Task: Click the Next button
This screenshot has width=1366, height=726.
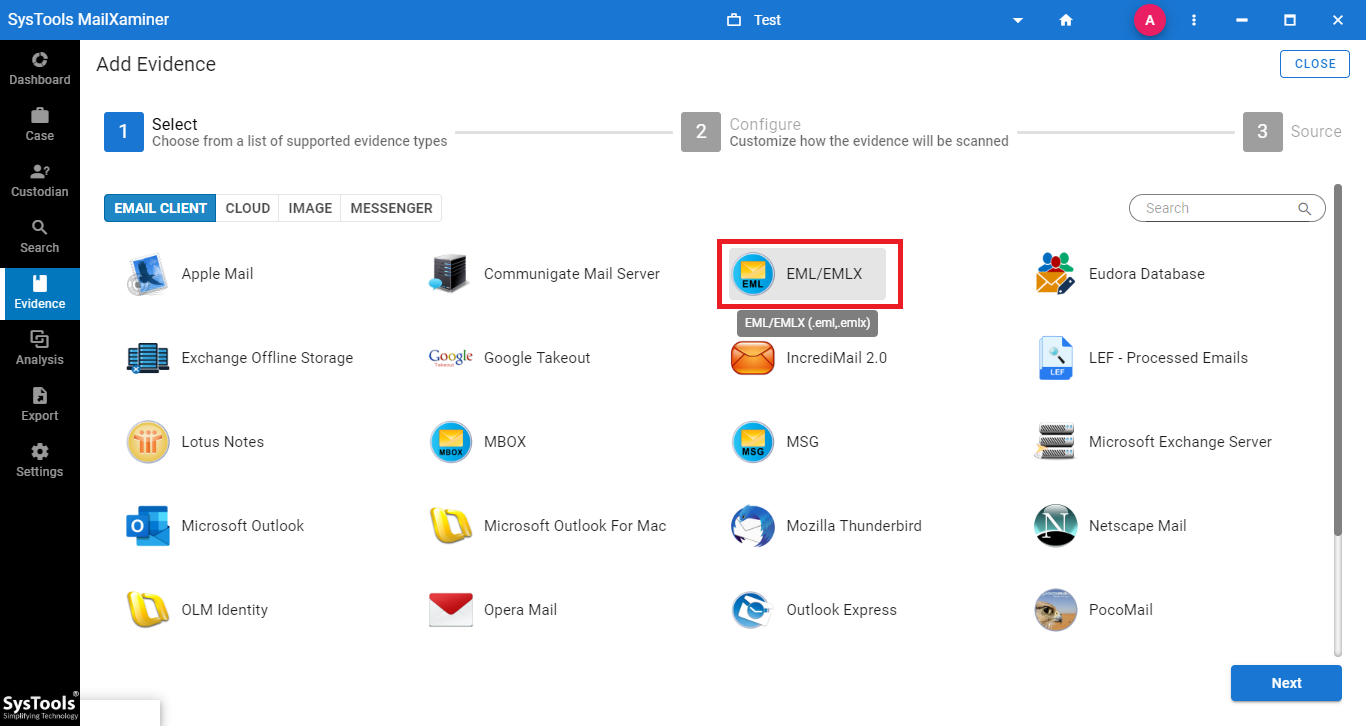Action: 1286,683
